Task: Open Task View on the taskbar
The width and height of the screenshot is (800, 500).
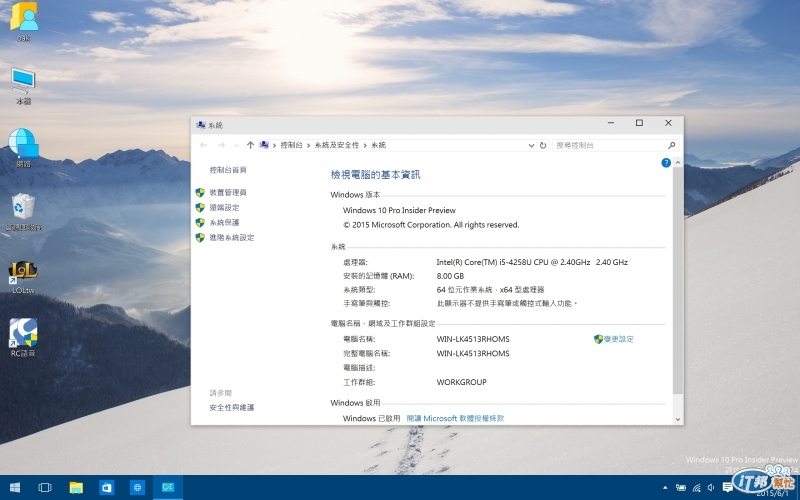Action: coord(45,488)
